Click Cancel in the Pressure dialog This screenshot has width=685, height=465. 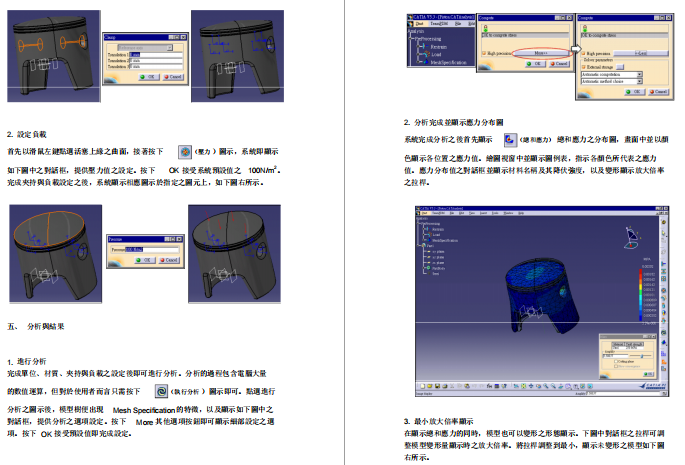(169, 260)
